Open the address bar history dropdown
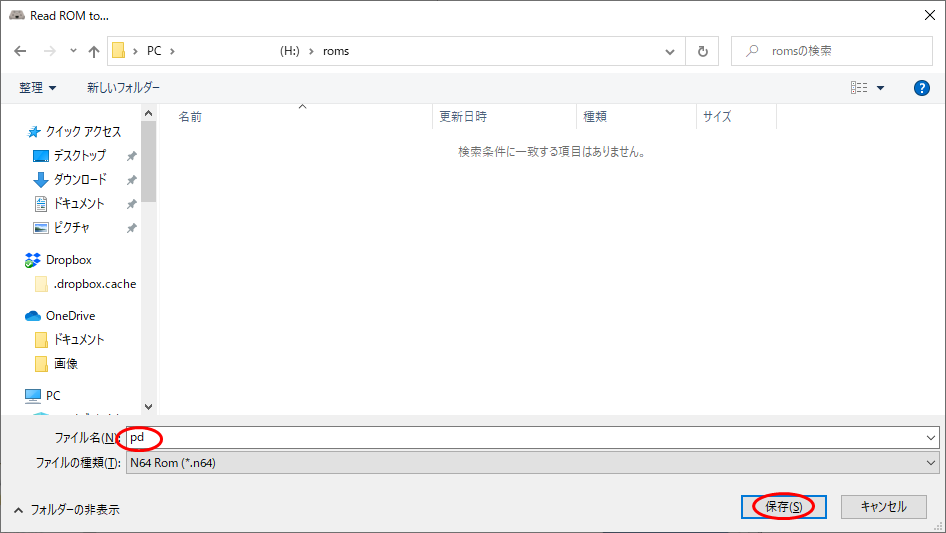The image size is (946, 533). (x=670, y=52)
